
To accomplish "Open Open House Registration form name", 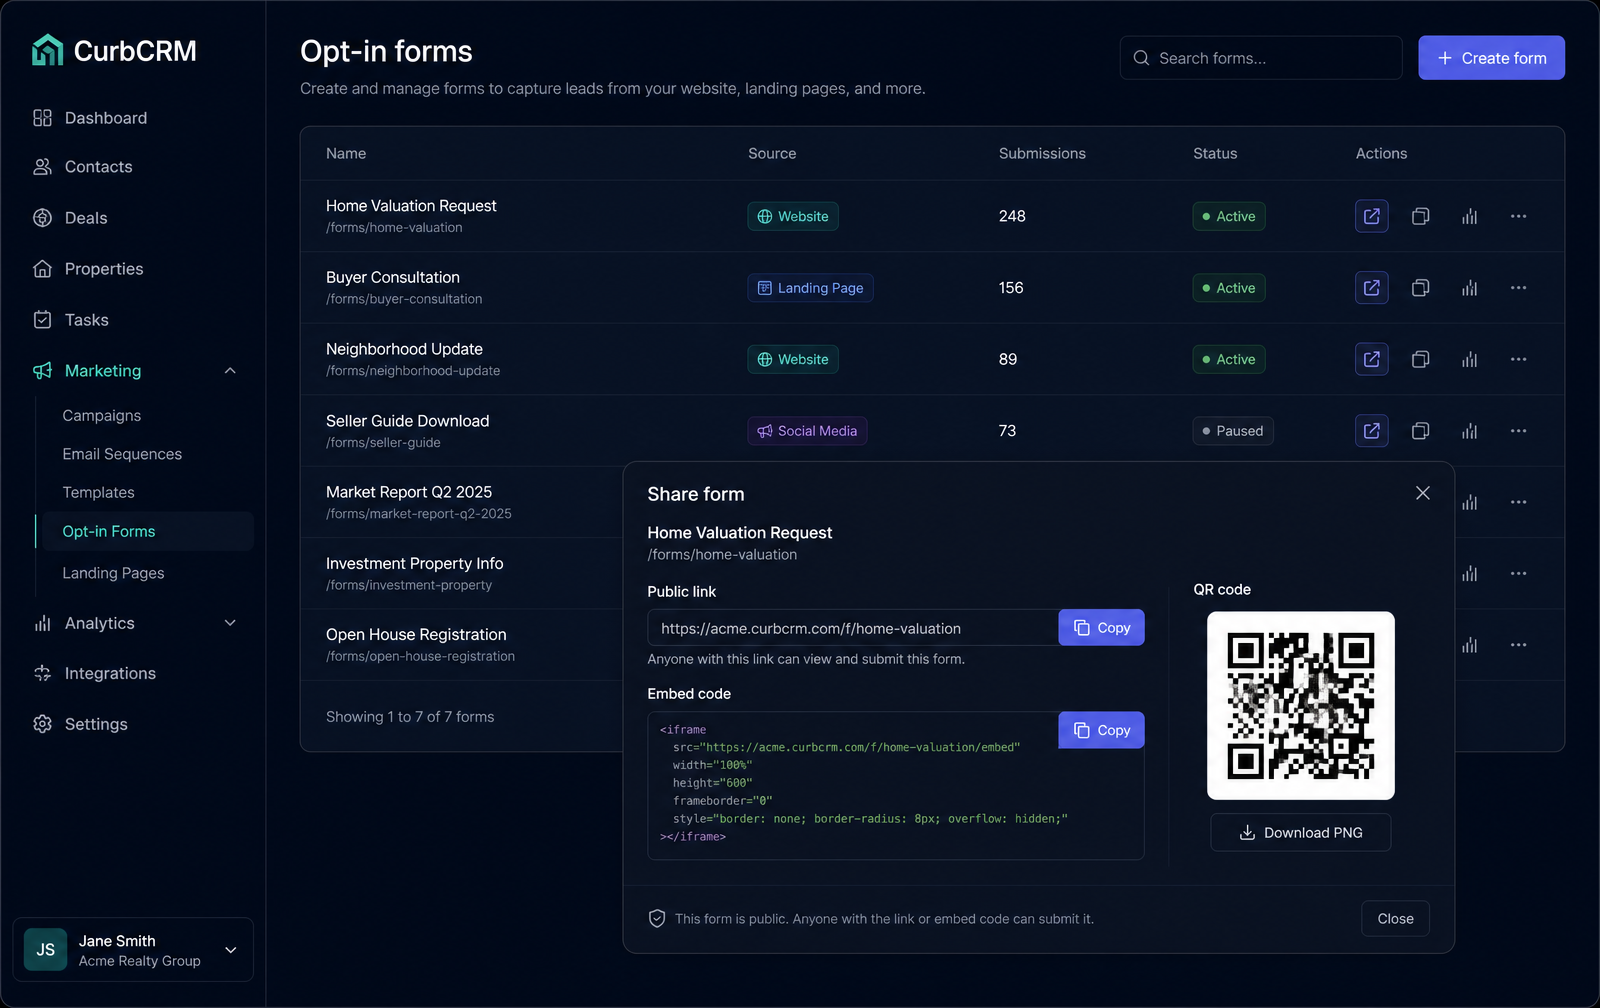I will (416, 635).
